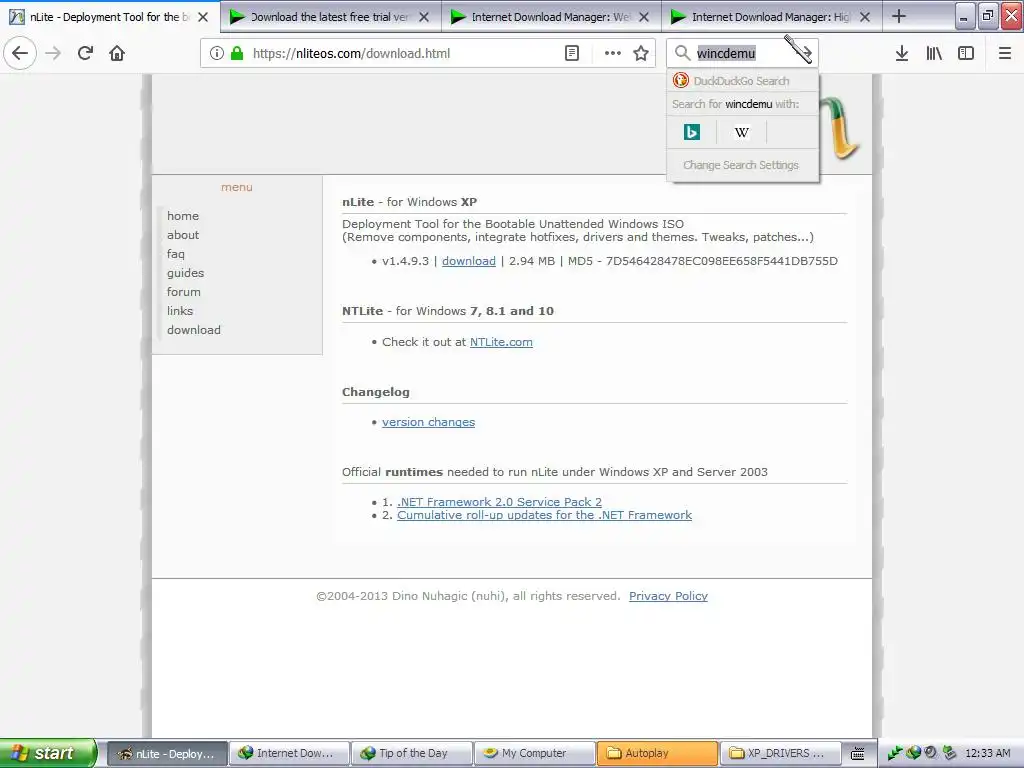Open the Downloads panel arrow

901,53
